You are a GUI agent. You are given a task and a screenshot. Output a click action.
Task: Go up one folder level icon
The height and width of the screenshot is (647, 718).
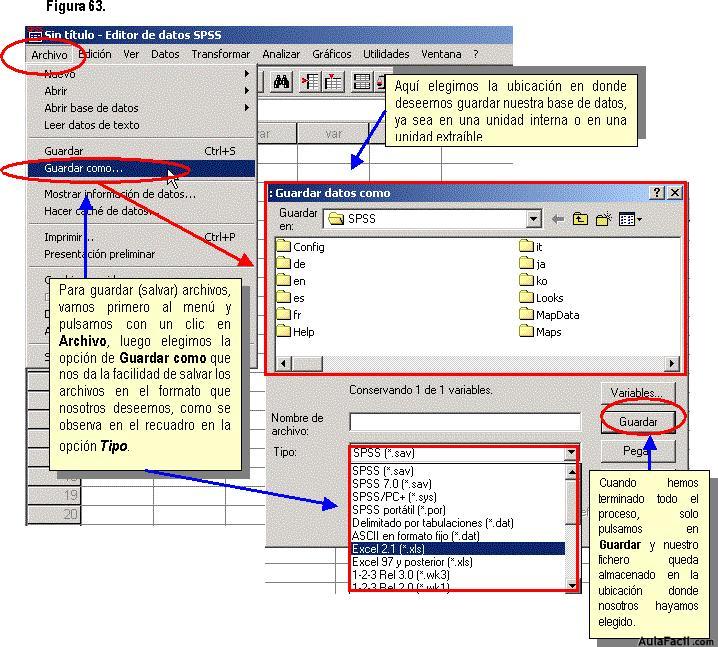coord(580,219)
